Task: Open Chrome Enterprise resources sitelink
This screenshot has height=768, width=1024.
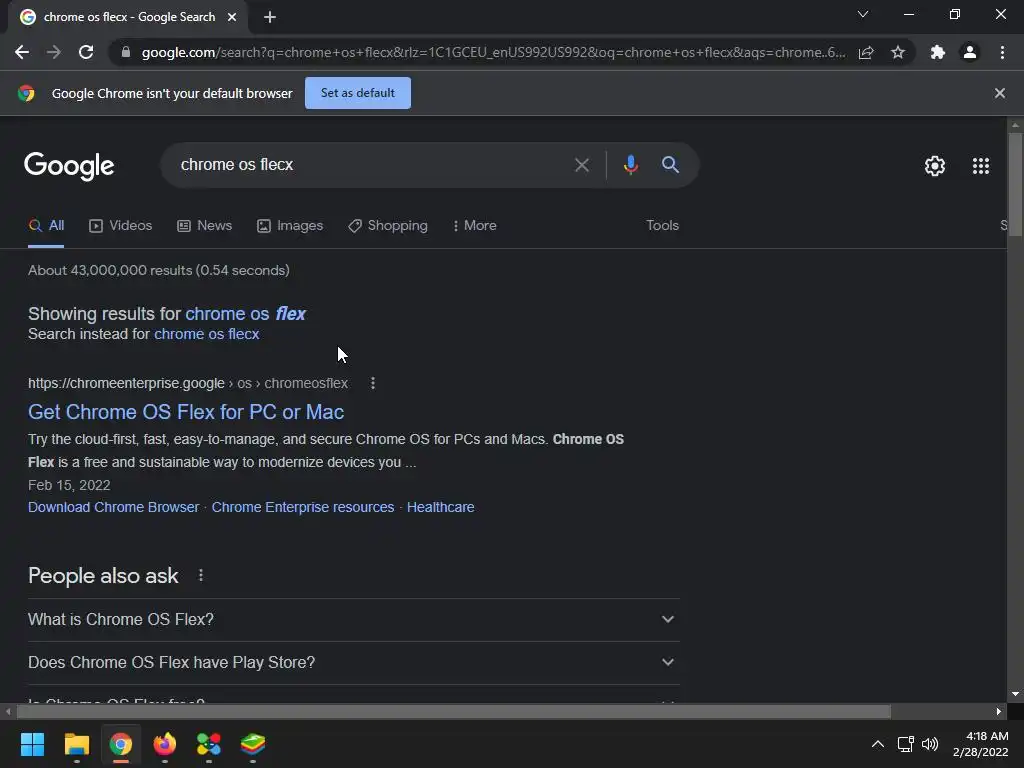Action: [303, 507]
